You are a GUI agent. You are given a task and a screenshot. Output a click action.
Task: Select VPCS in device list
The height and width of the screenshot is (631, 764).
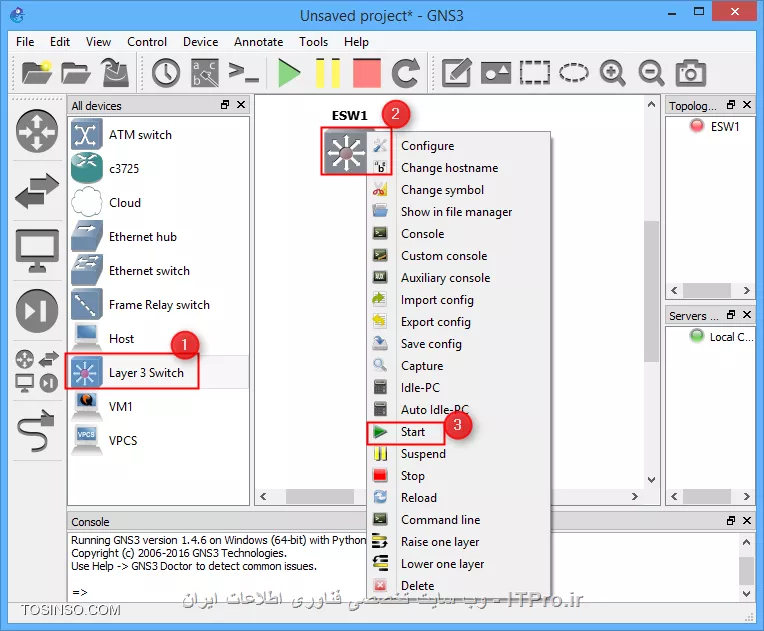click(159, 440)
